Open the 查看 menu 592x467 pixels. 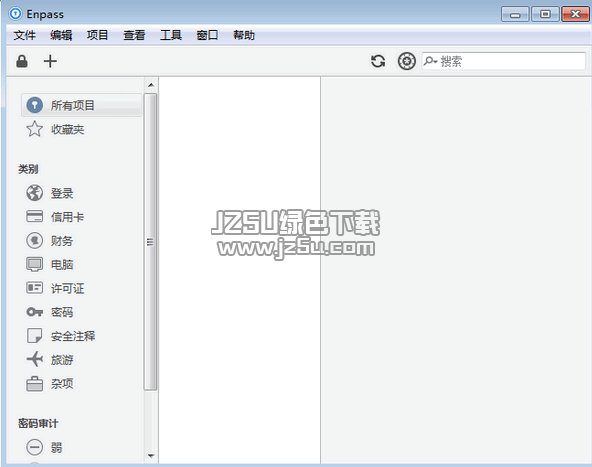click(134, 35)
